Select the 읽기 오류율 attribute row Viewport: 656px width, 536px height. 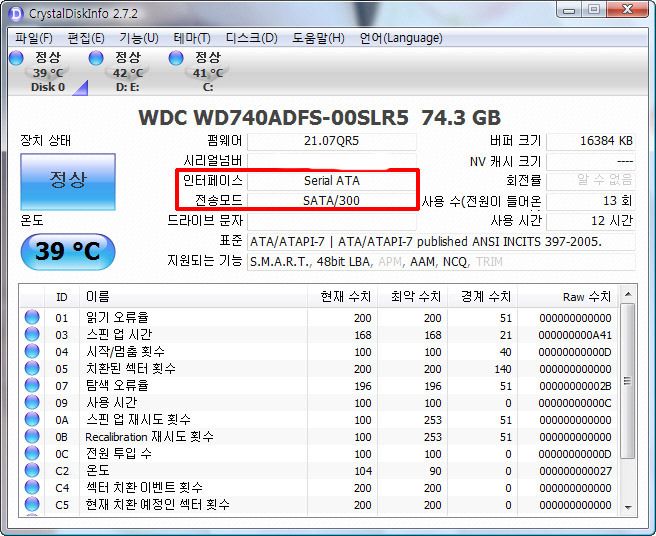point(320,318)
